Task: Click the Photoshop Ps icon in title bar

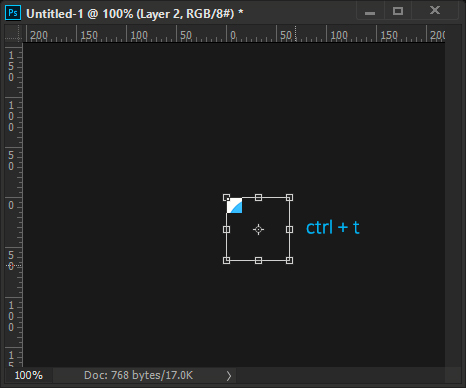Action: tap(13, 13)
